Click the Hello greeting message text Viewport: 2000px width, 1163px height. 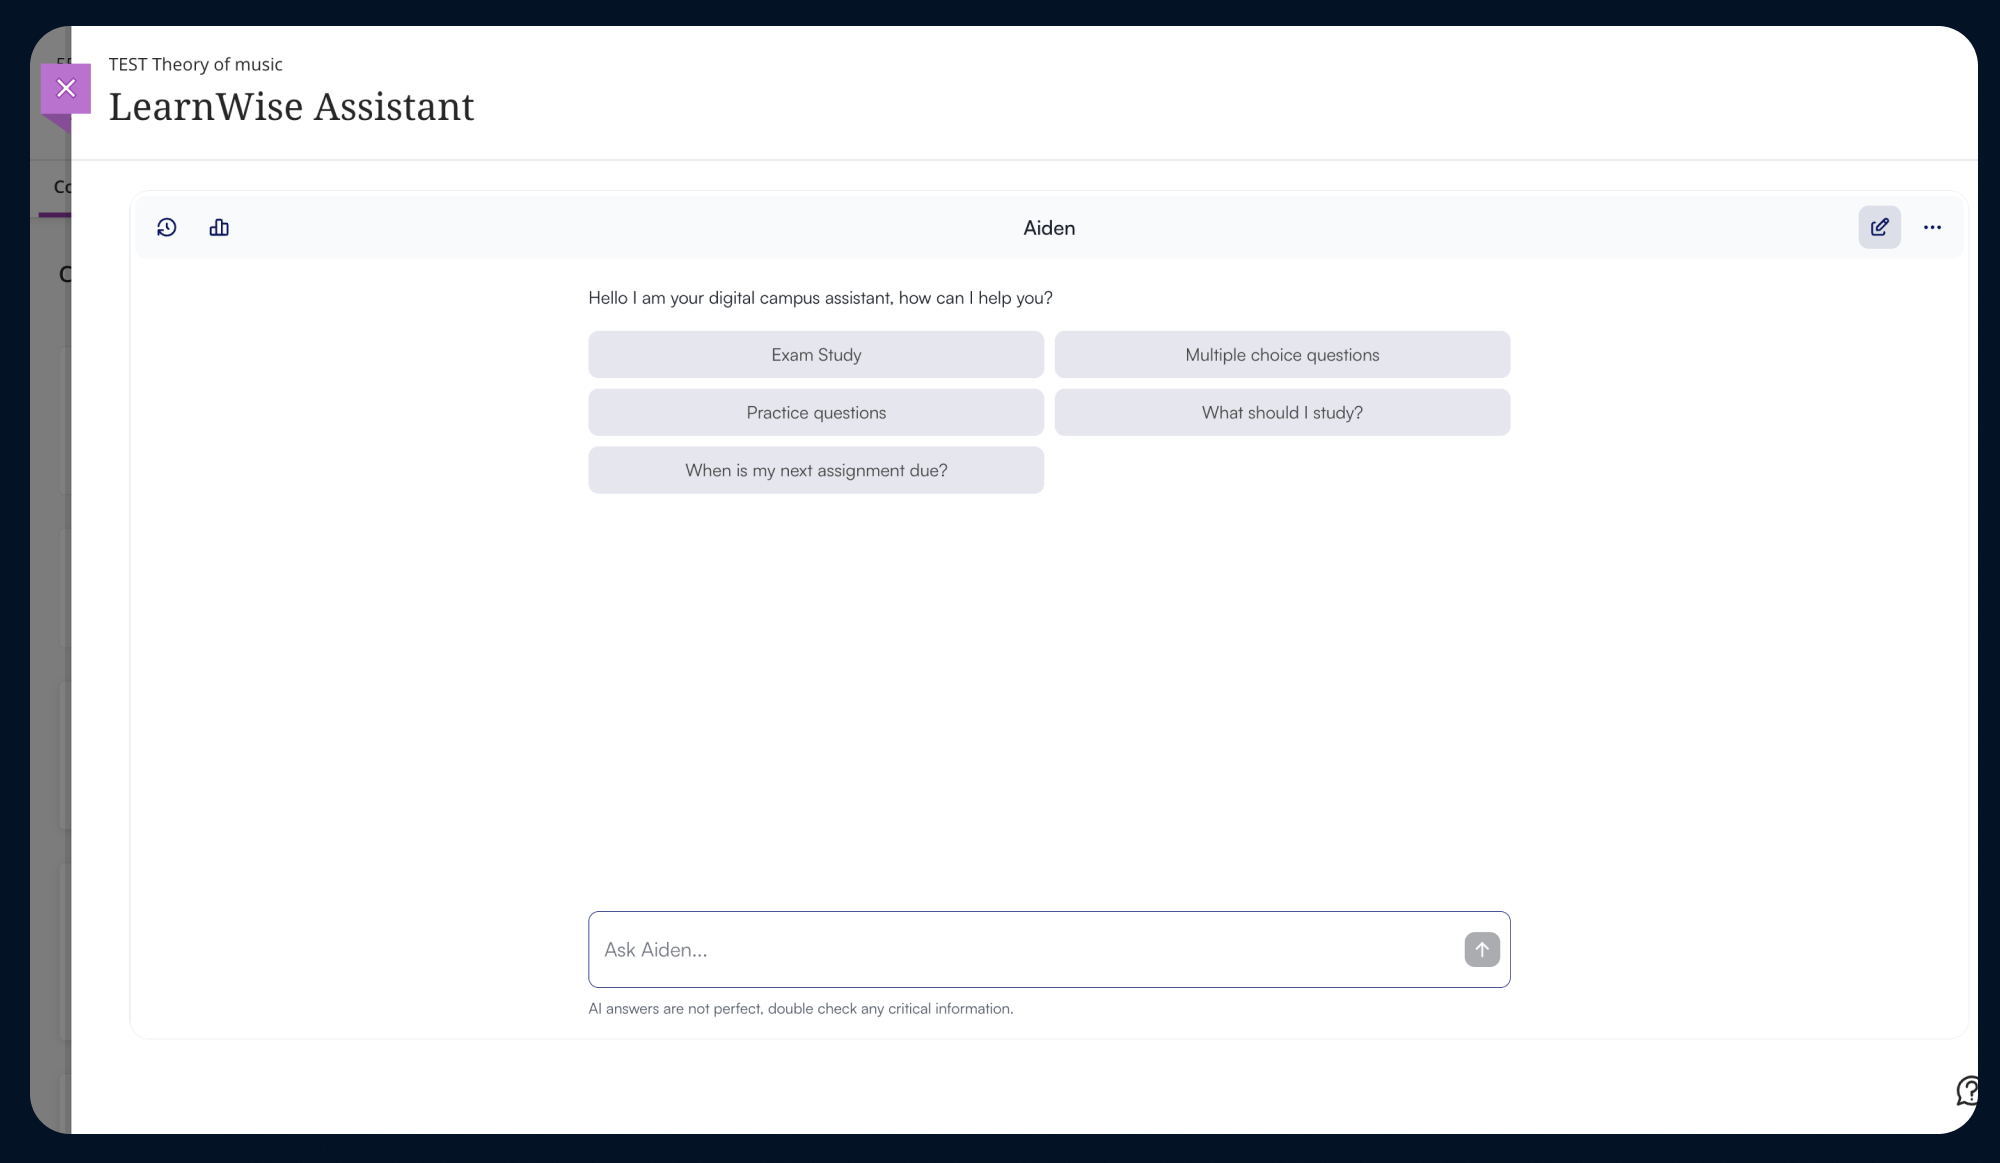click(x=820, y=298)
